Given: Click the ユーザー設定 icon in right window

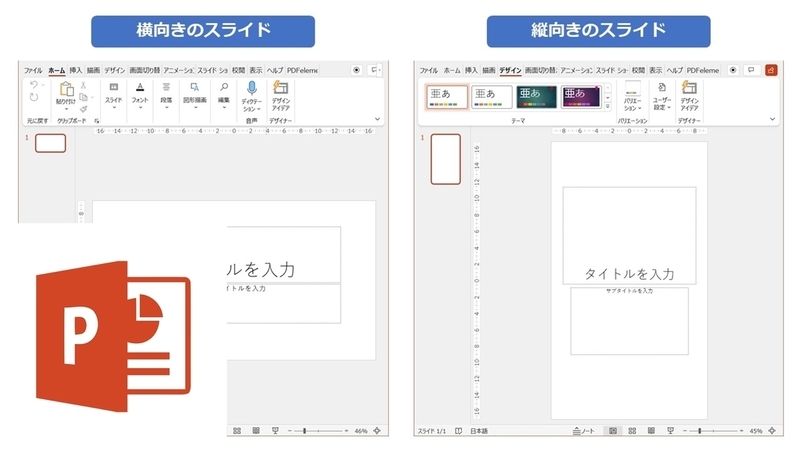Looking at the screenshot, I should [x=662, y=87].
